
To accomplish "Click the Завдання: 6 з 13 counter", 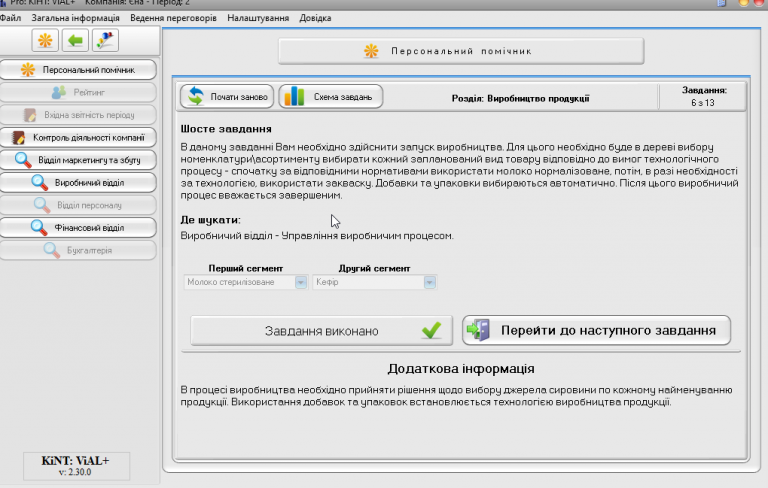I will click(703, 97).
